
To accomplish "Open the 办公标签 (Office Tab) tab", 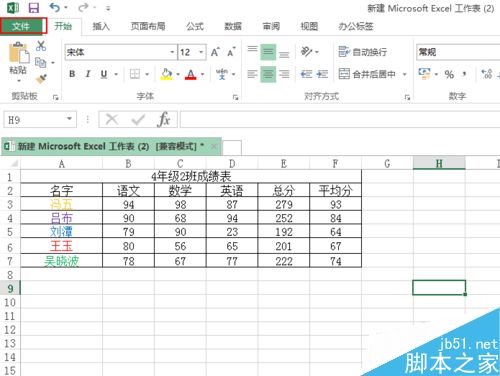I will pos(356,26).
